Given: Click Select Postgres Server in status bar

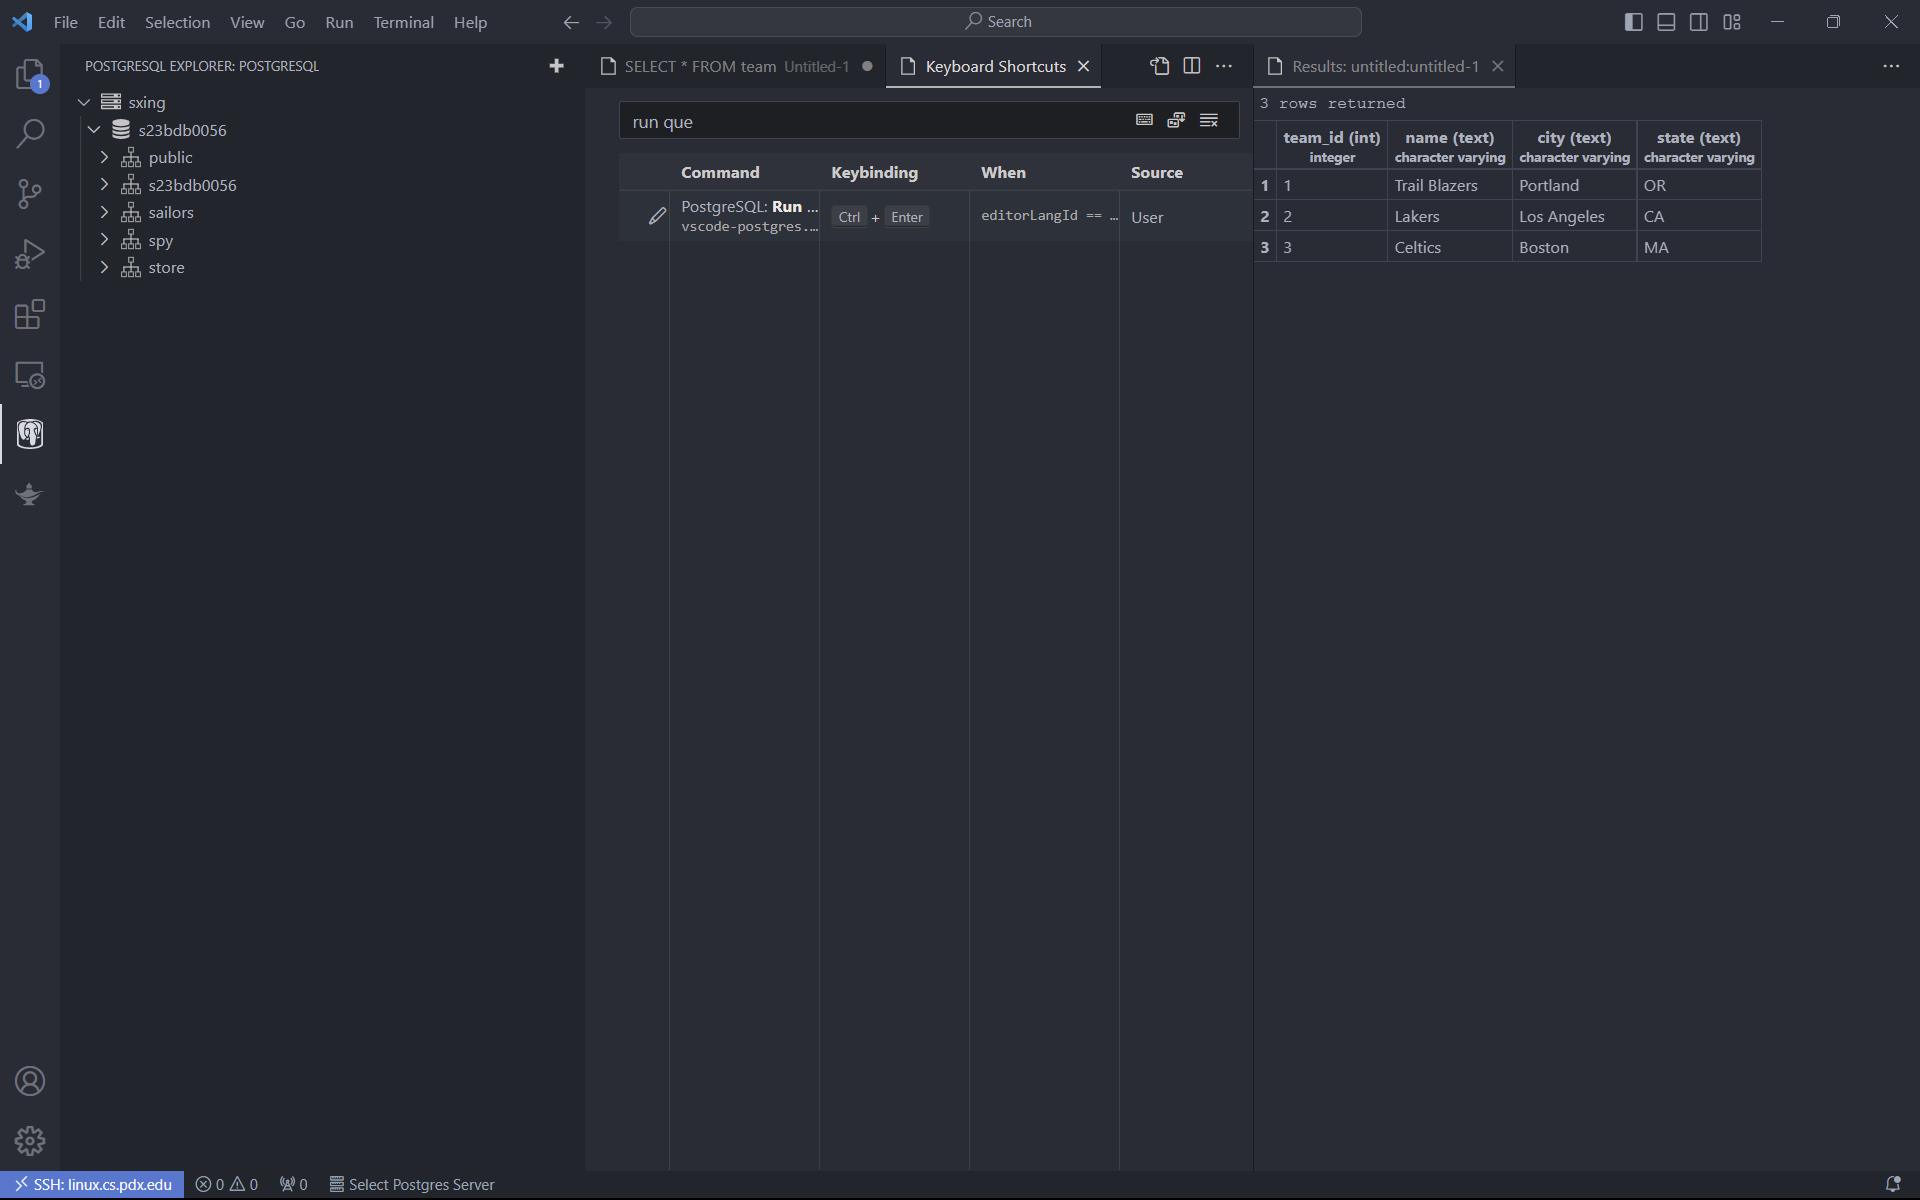Looking at the screenshot, I should (x=412, y=1184).
